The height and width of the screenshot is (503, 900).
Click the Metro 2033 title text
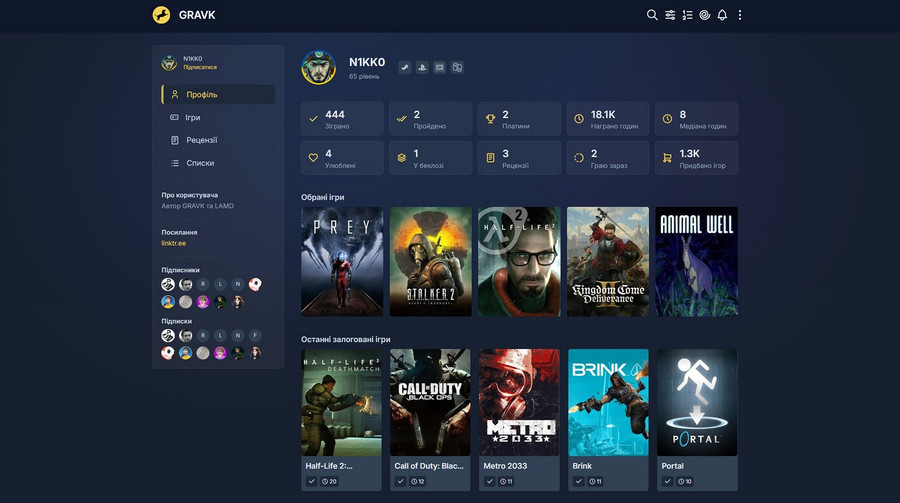tap(505, 466)
